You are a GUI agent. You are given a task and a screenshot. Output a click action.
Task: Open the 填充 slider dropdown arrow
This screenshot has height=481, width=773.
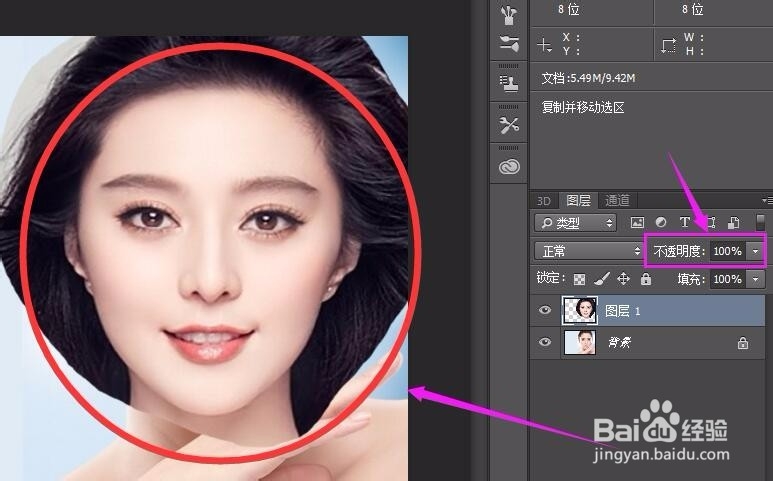pyautogui.click(x=755, y=279)
